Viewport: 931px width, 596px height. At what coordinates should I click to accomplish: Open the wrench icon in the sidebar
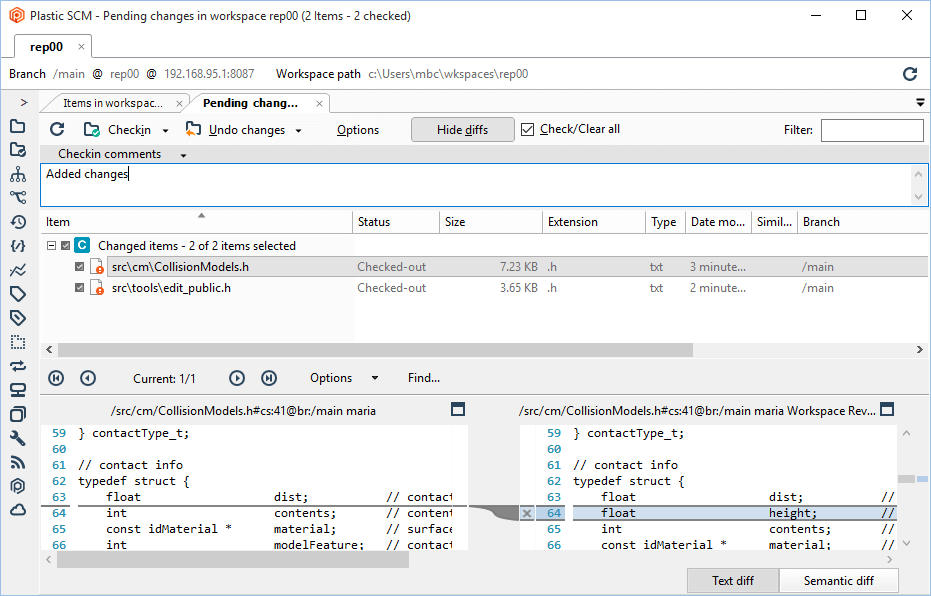tap(18, 438)
